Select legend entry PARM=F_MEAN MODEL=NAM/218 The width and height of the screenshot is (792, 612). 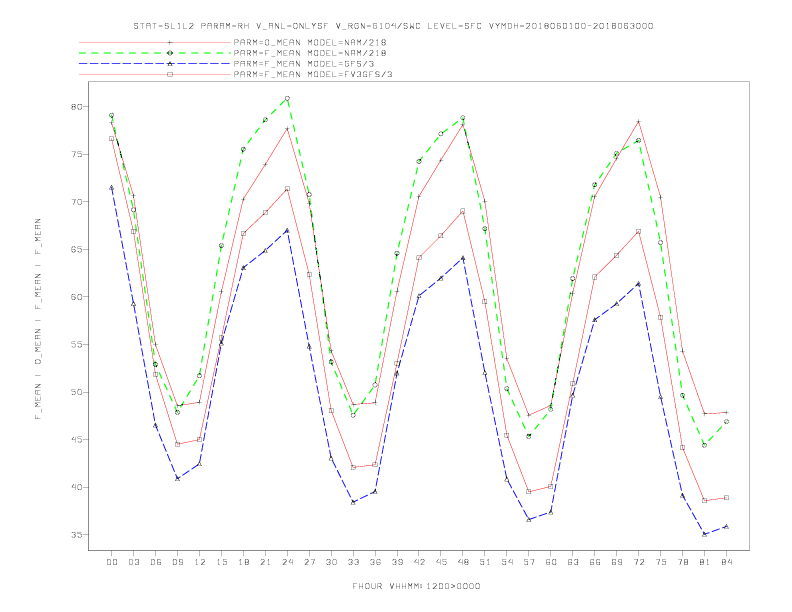310,53
